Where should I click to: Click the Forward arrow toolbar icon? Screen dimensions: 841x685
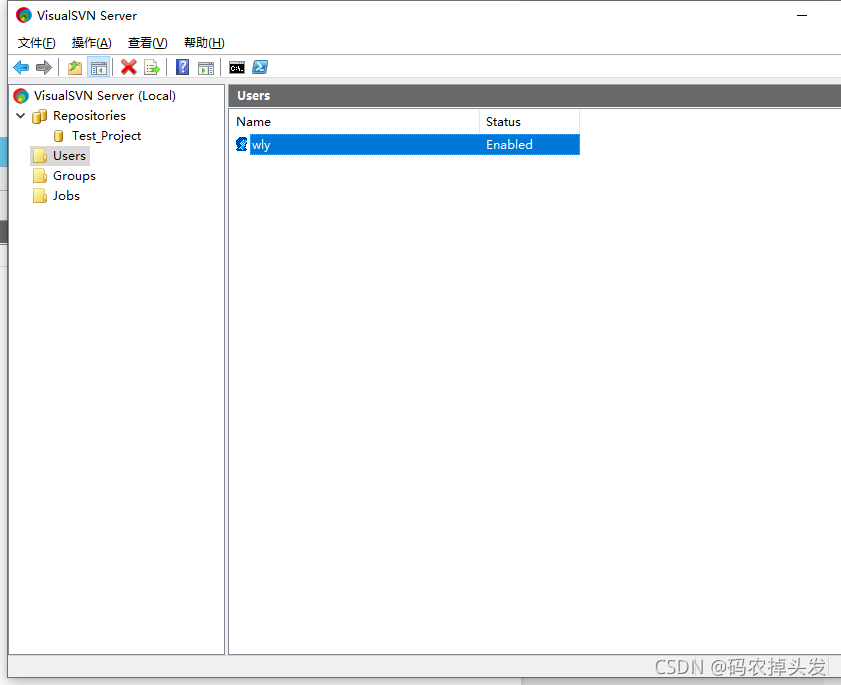point(43,68)
